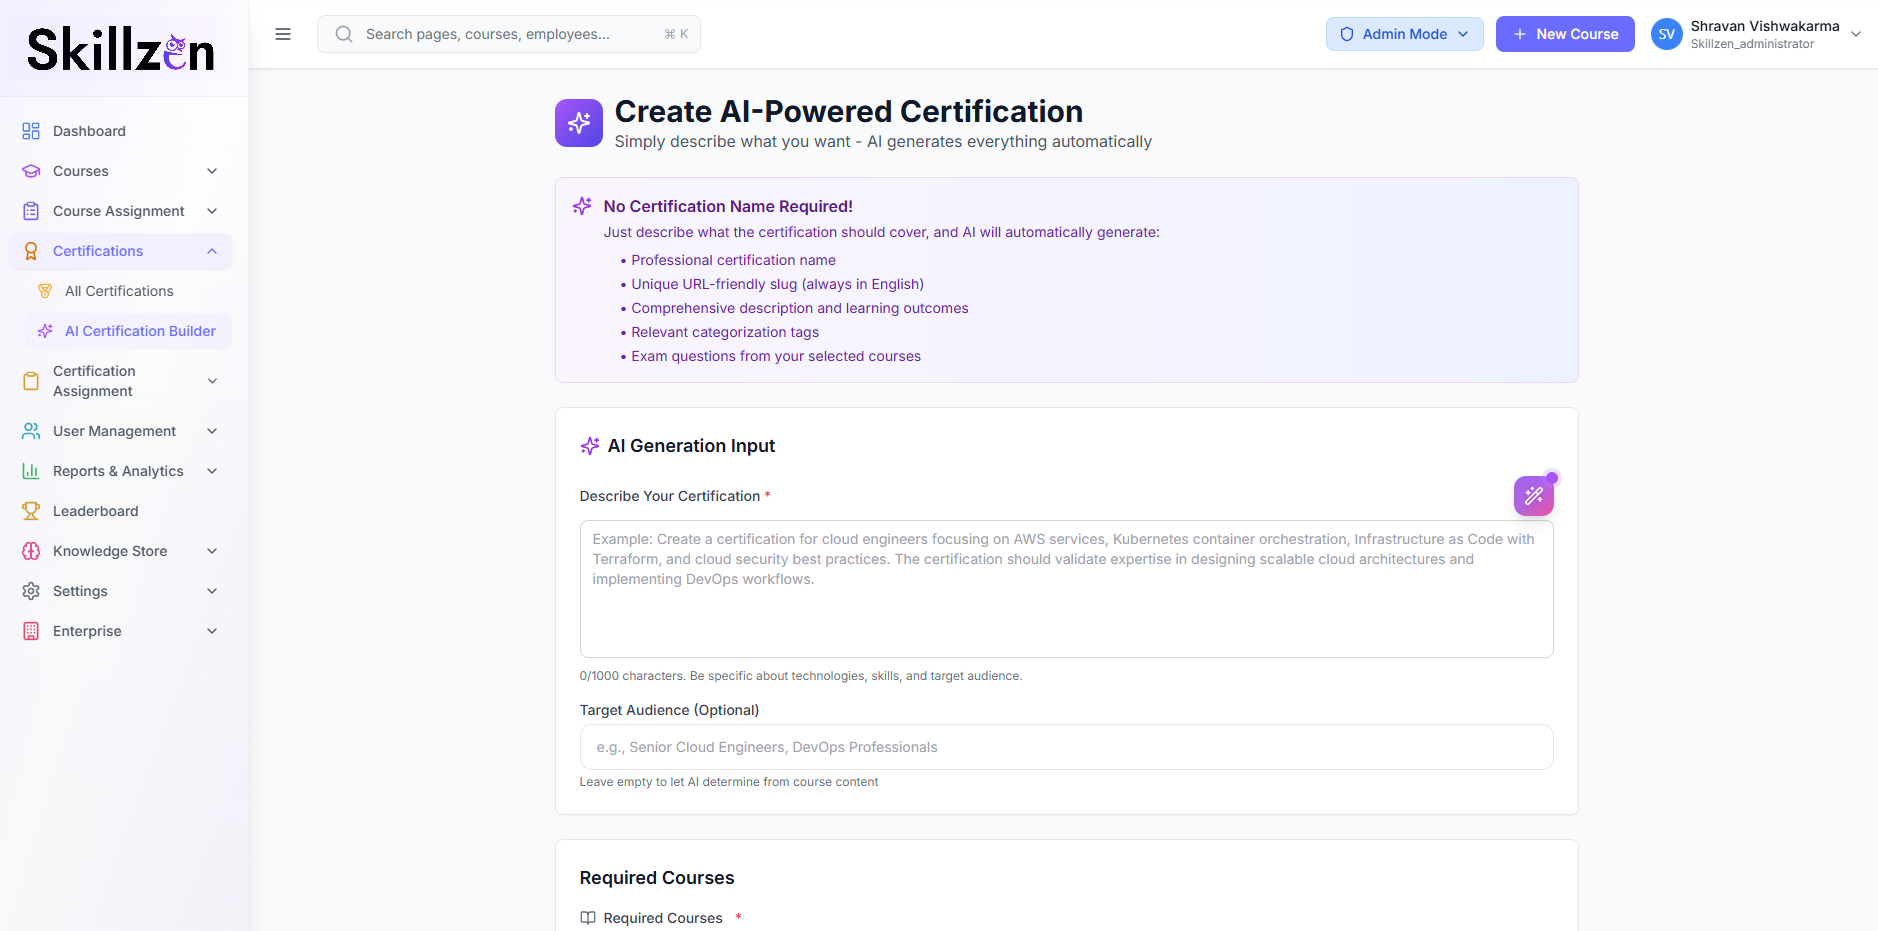Click the search pages, courses, employees box
The width and height of the screenshot is (1878, 931).
(509, 34)
